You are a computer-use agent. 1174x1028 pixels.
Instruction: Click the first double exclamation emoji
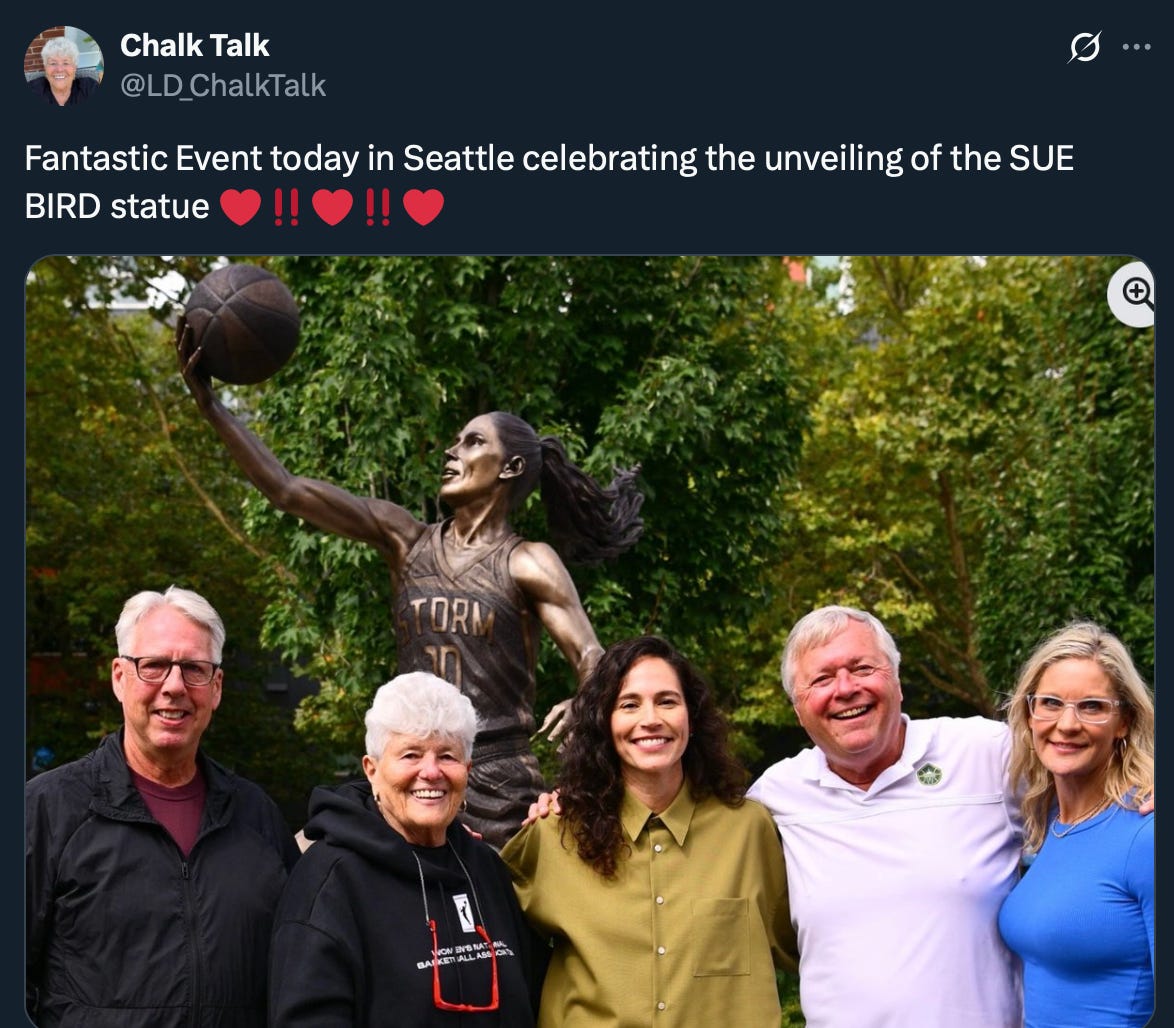(286, 207)
